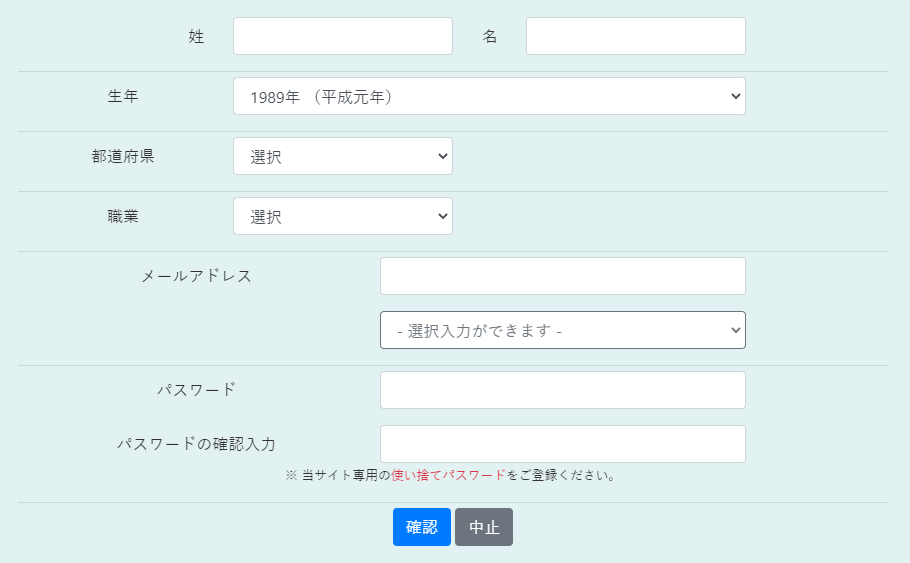Focus the パスワードの確認入力 confirmation field
This screenshot has height=563, width=910.
coord(563,444)
